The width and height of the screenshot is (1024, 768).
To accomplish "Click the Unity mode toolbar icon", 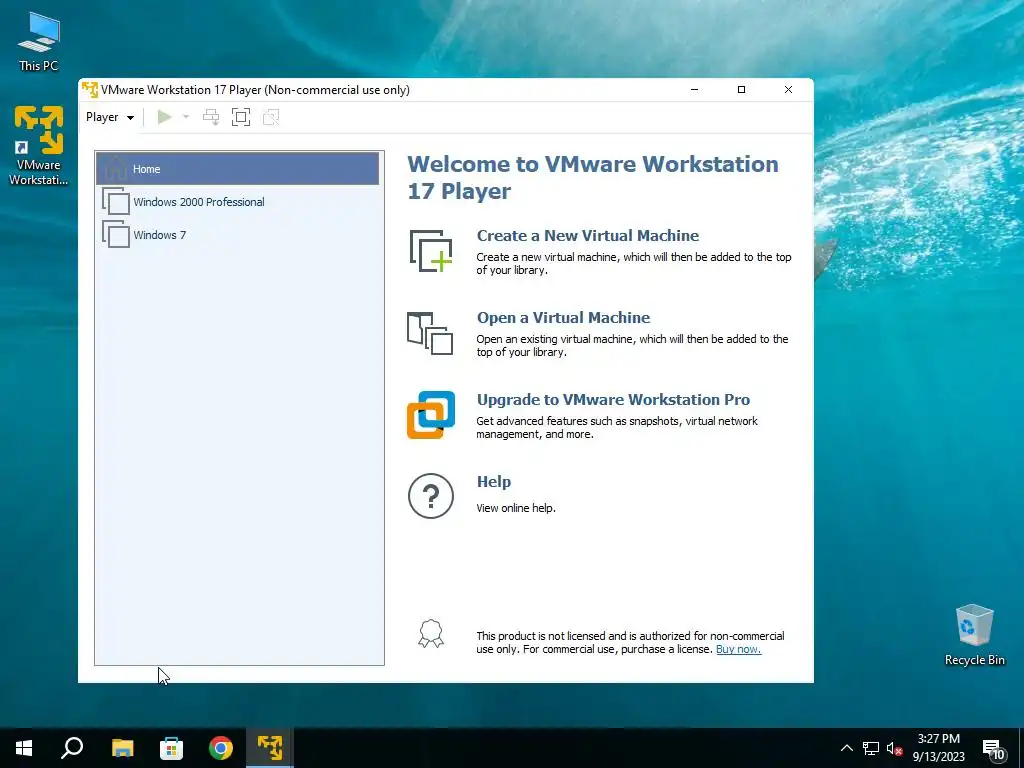I will click(271, 117).
